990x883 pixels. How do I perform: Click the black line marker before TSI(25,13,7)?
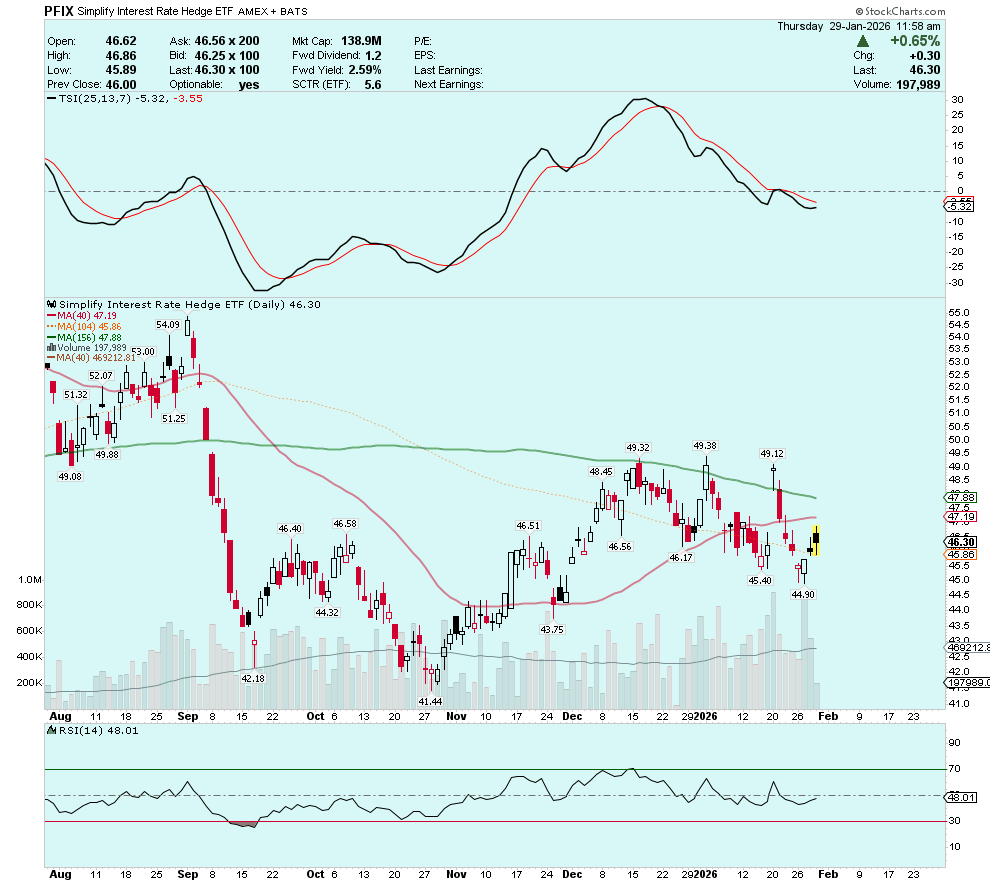pos(52,98)
